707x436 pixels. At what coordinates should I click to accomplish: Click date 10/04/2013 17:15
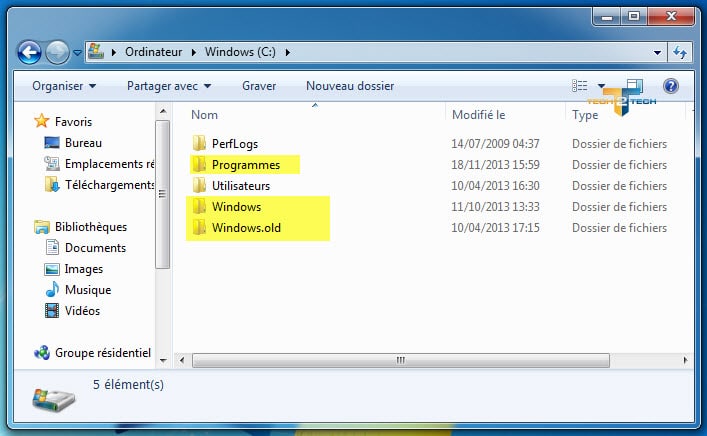click(495, 228)
